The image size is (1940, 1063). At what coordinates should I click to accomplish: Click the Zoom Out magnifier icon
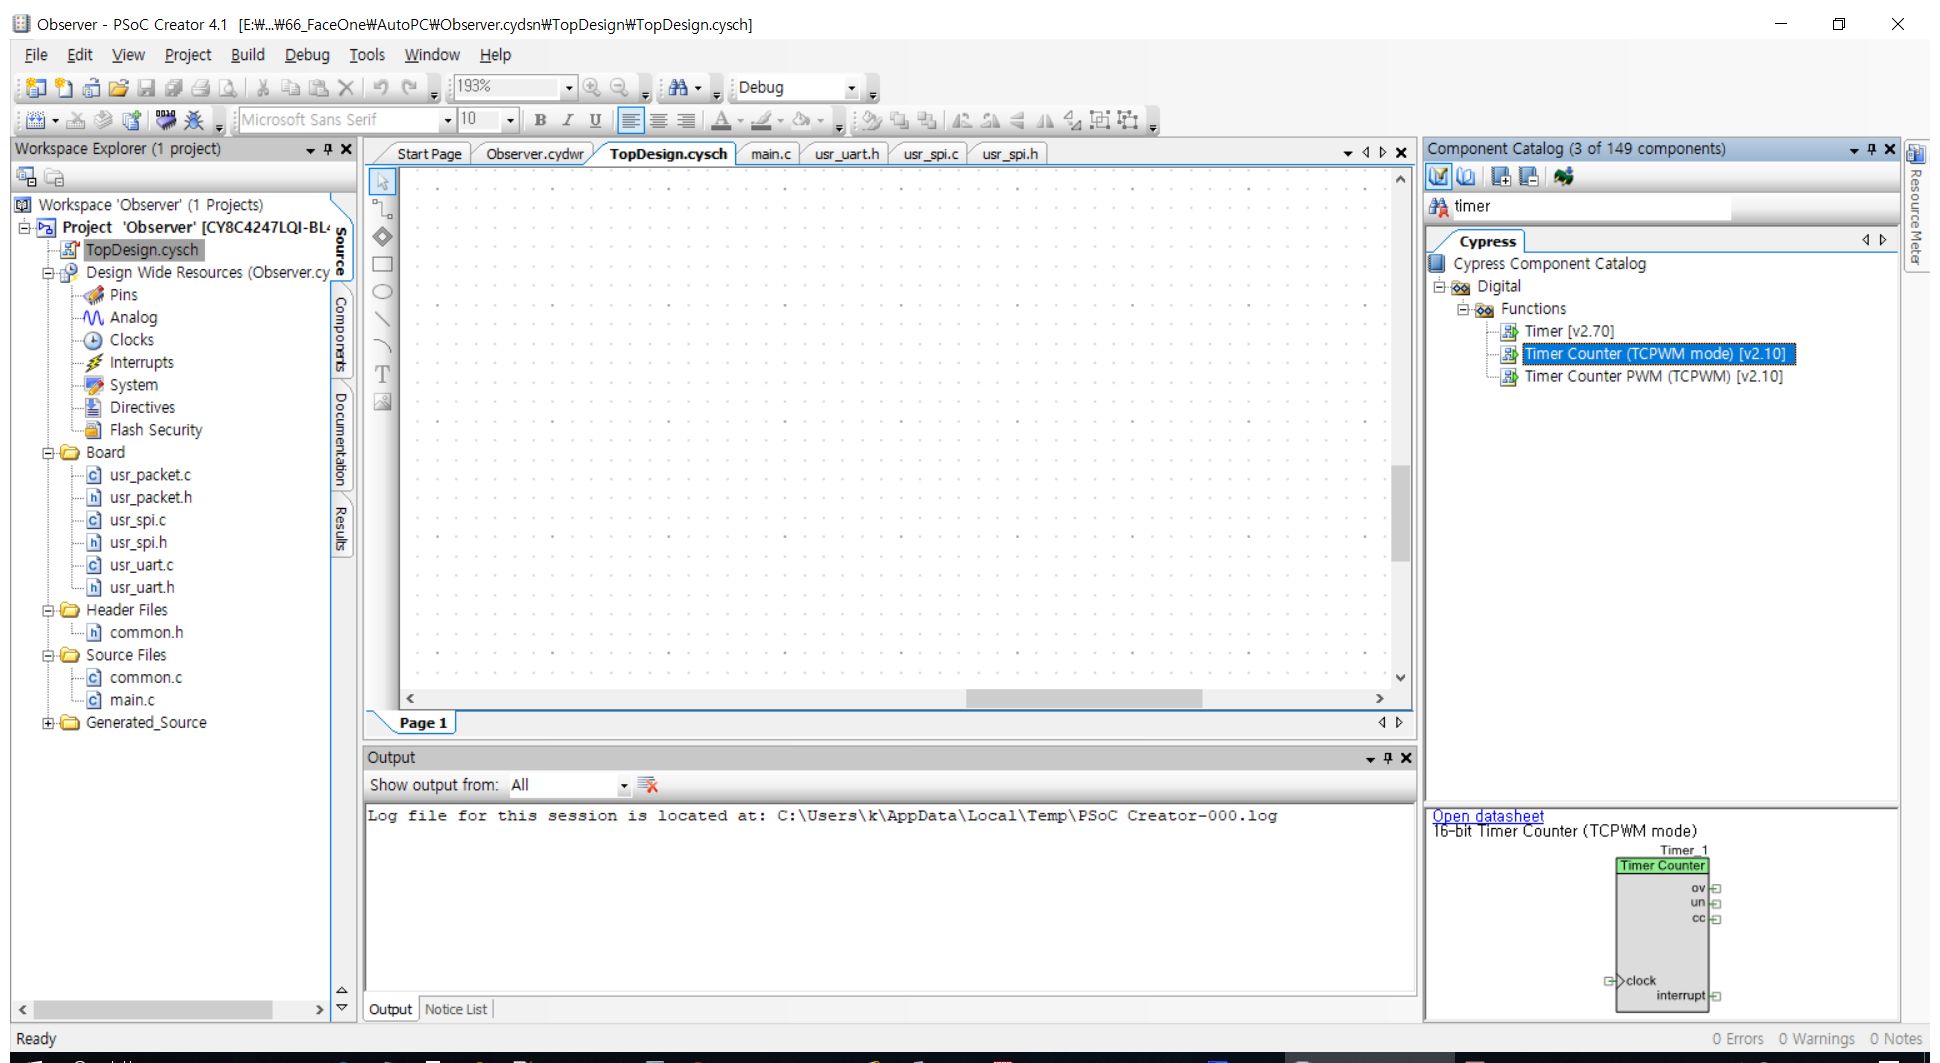click(x=619, y=88)
